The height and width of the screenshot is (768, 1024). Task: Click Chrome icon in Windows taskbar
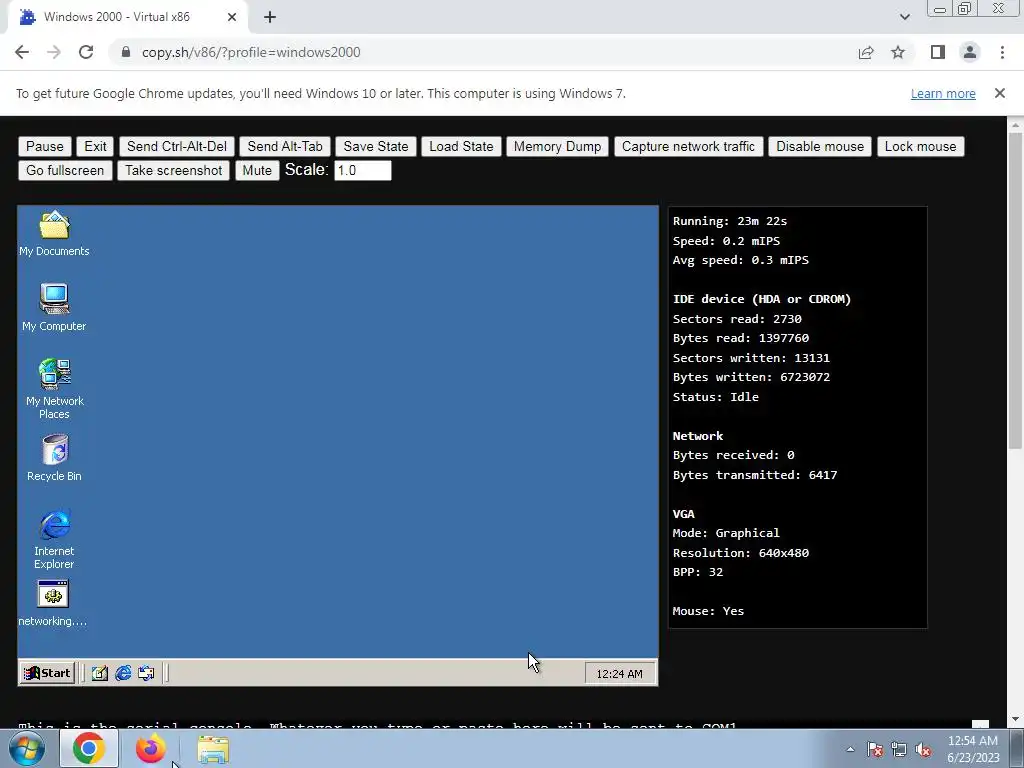coord(89,748)
